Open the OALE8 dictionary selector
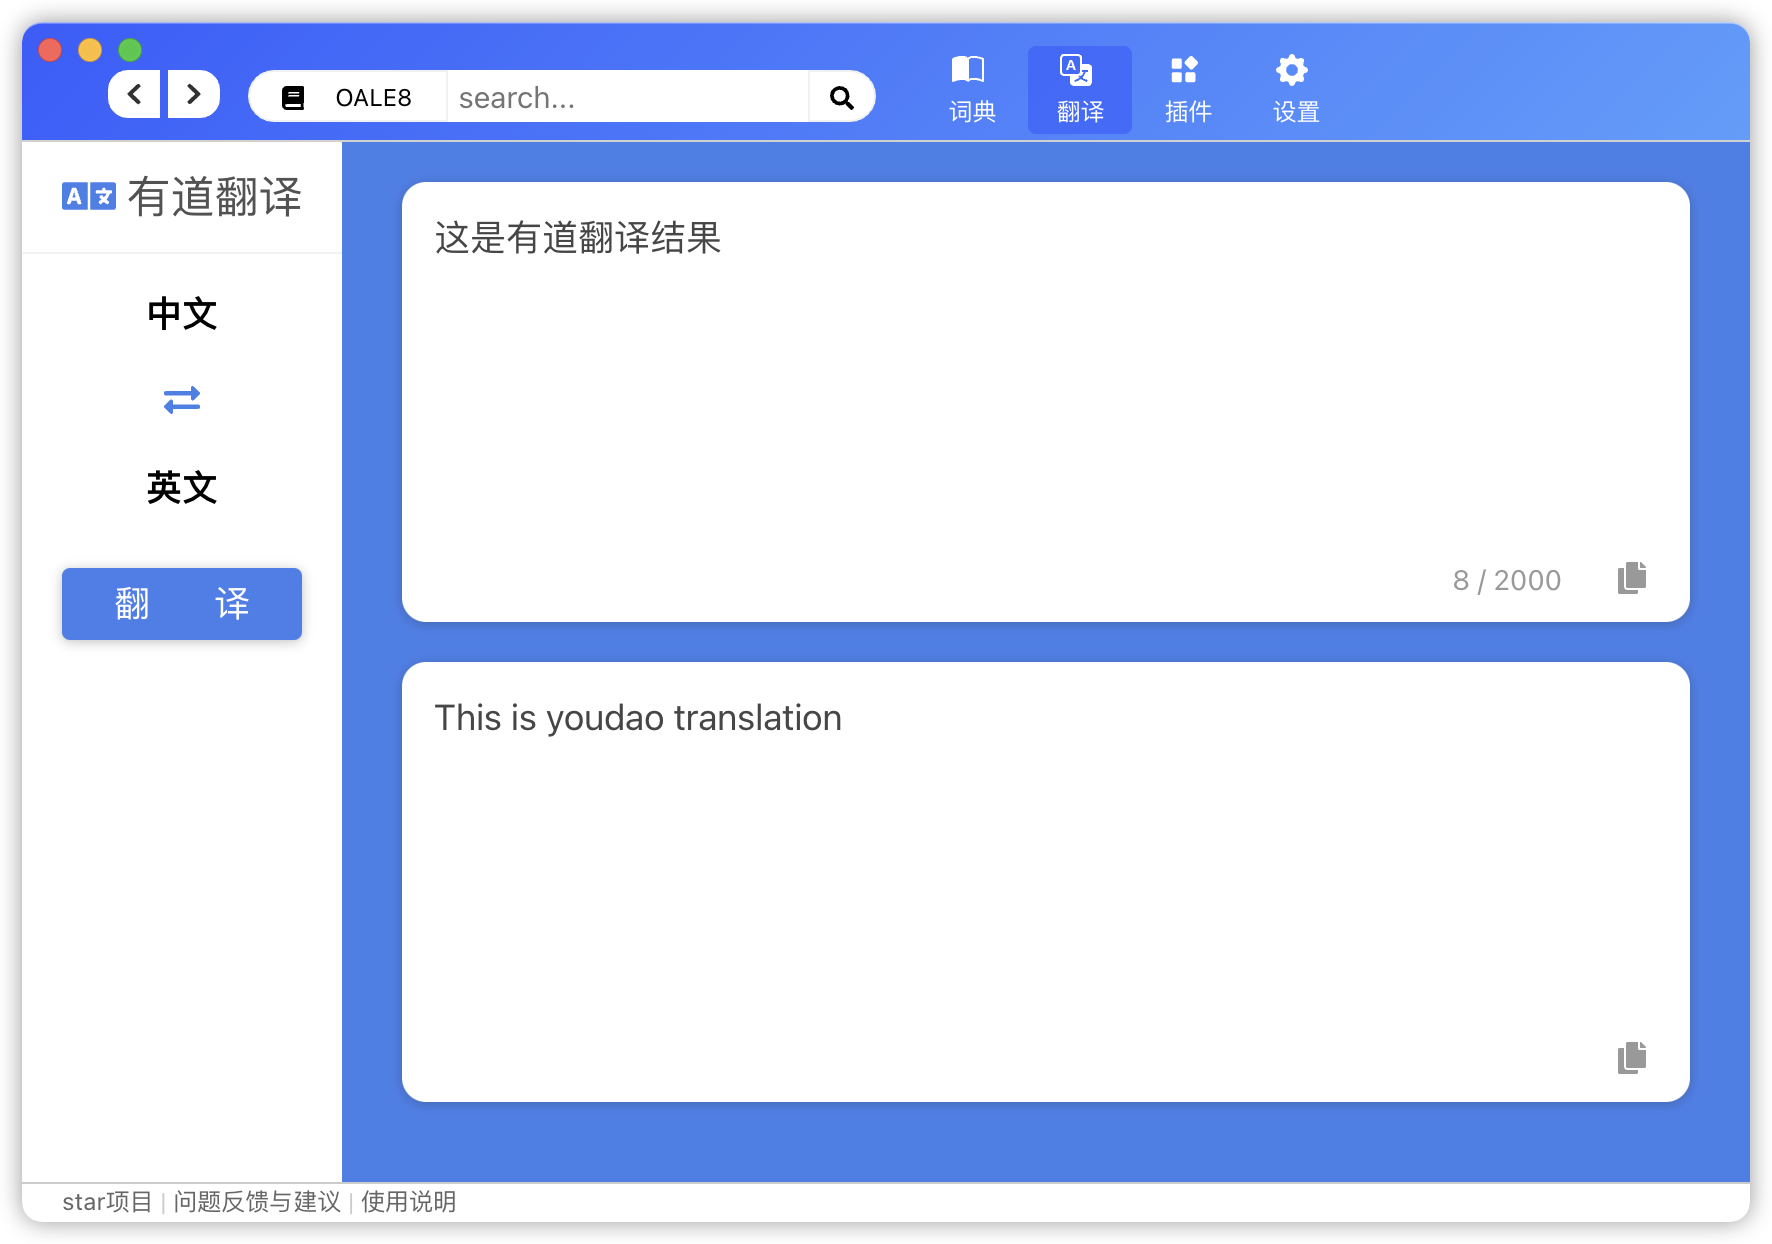Screen dimensions: 1772x1244 click(346, 96)
